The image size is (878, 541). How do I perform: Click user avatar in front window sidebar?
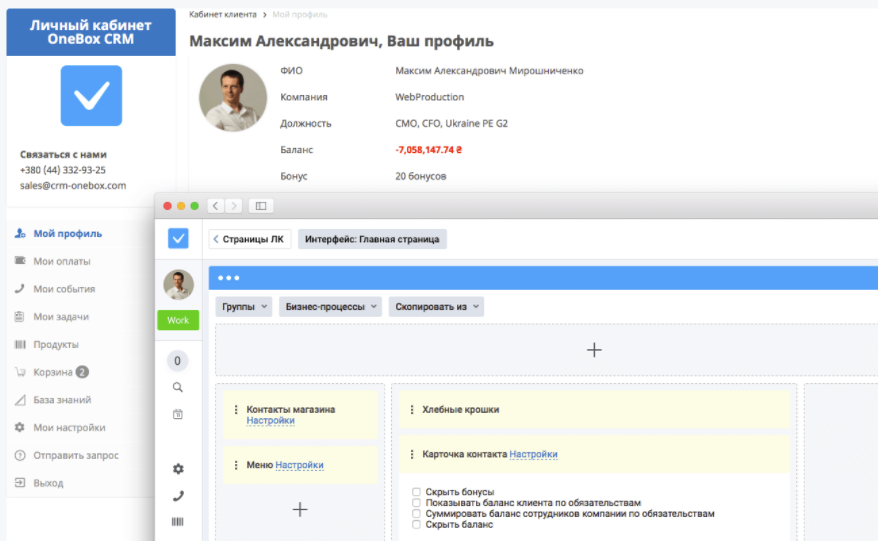[178, 285]
